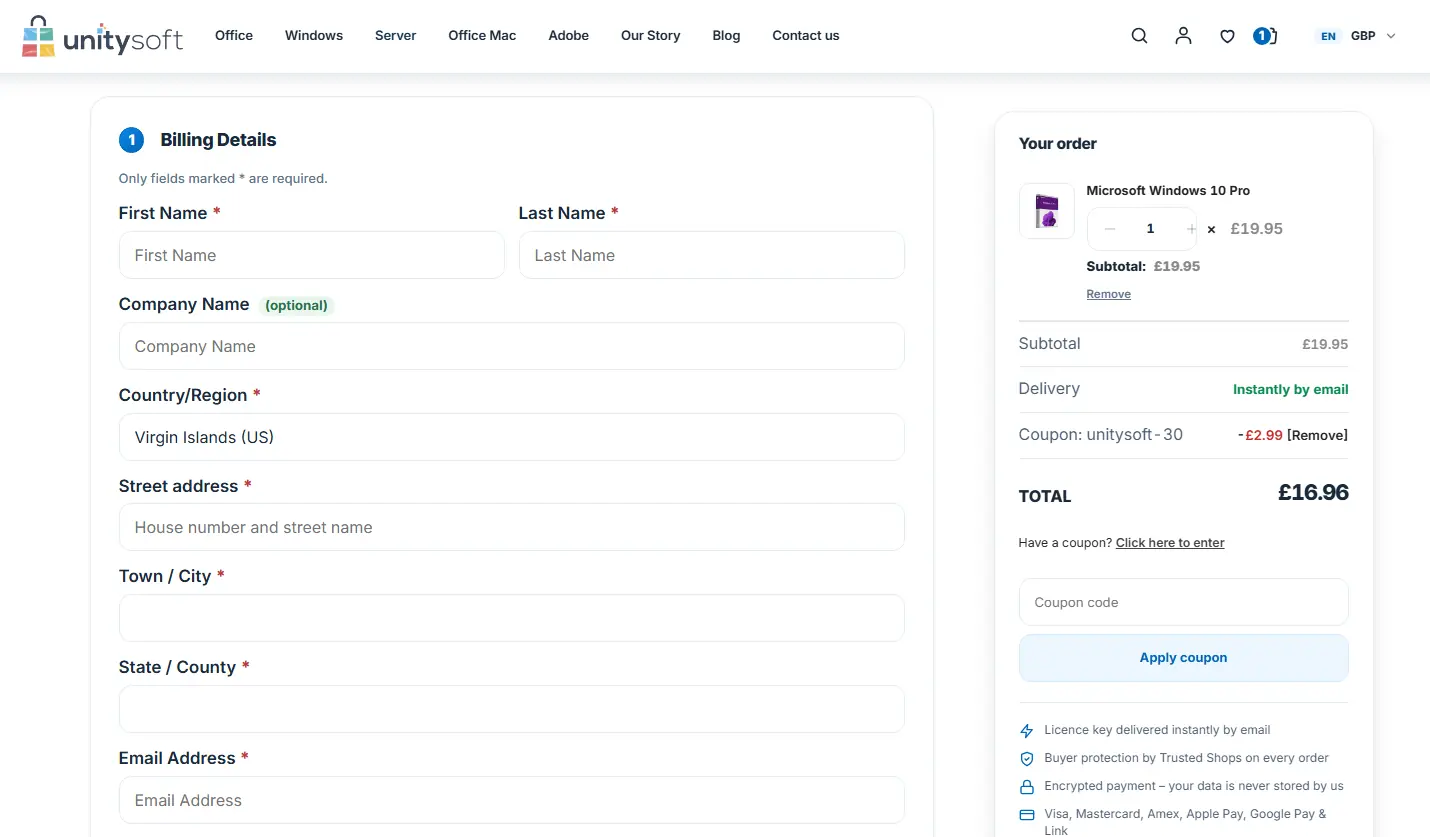Screen dimensions: 1430x837
Task: Click the Billing Details heading
Action: [218, 140]
